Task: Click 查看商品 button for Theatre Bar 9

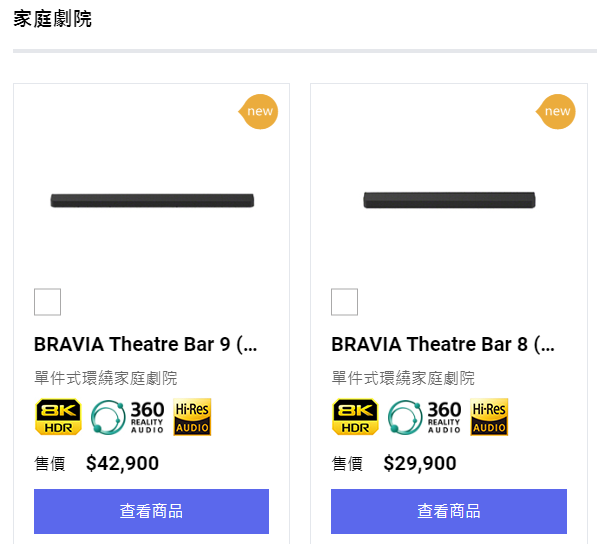Action: (152, 511)
